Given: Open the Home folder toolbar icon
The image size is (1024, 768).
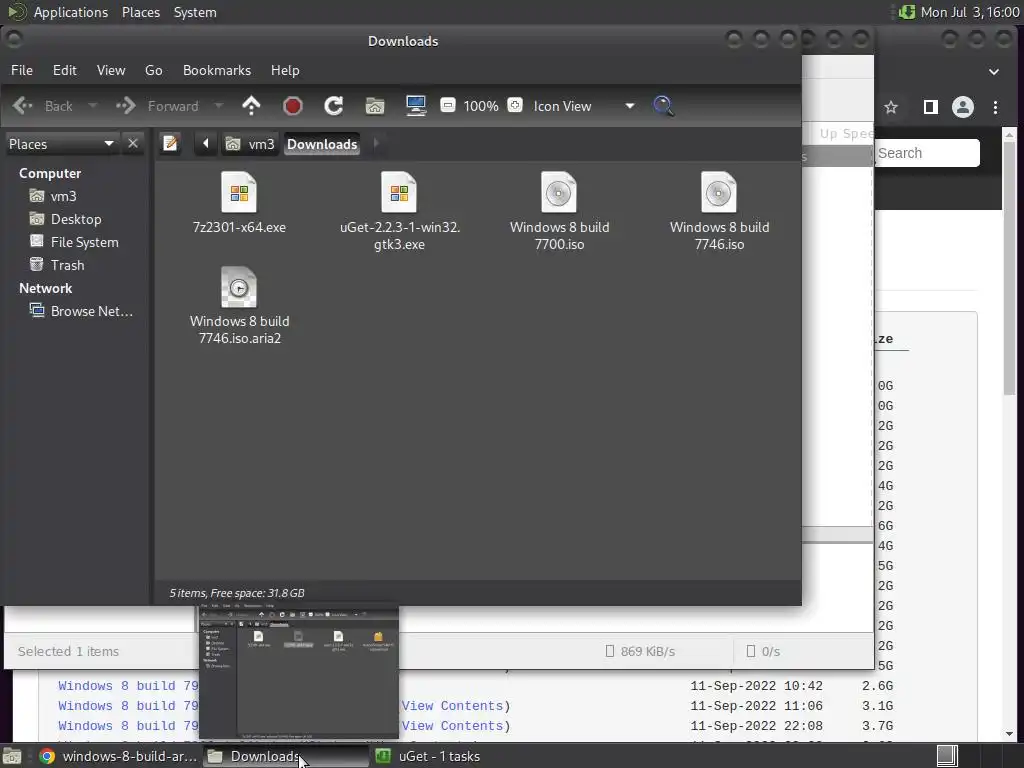Looking at the screenshot, I should [x=375, y=106].
